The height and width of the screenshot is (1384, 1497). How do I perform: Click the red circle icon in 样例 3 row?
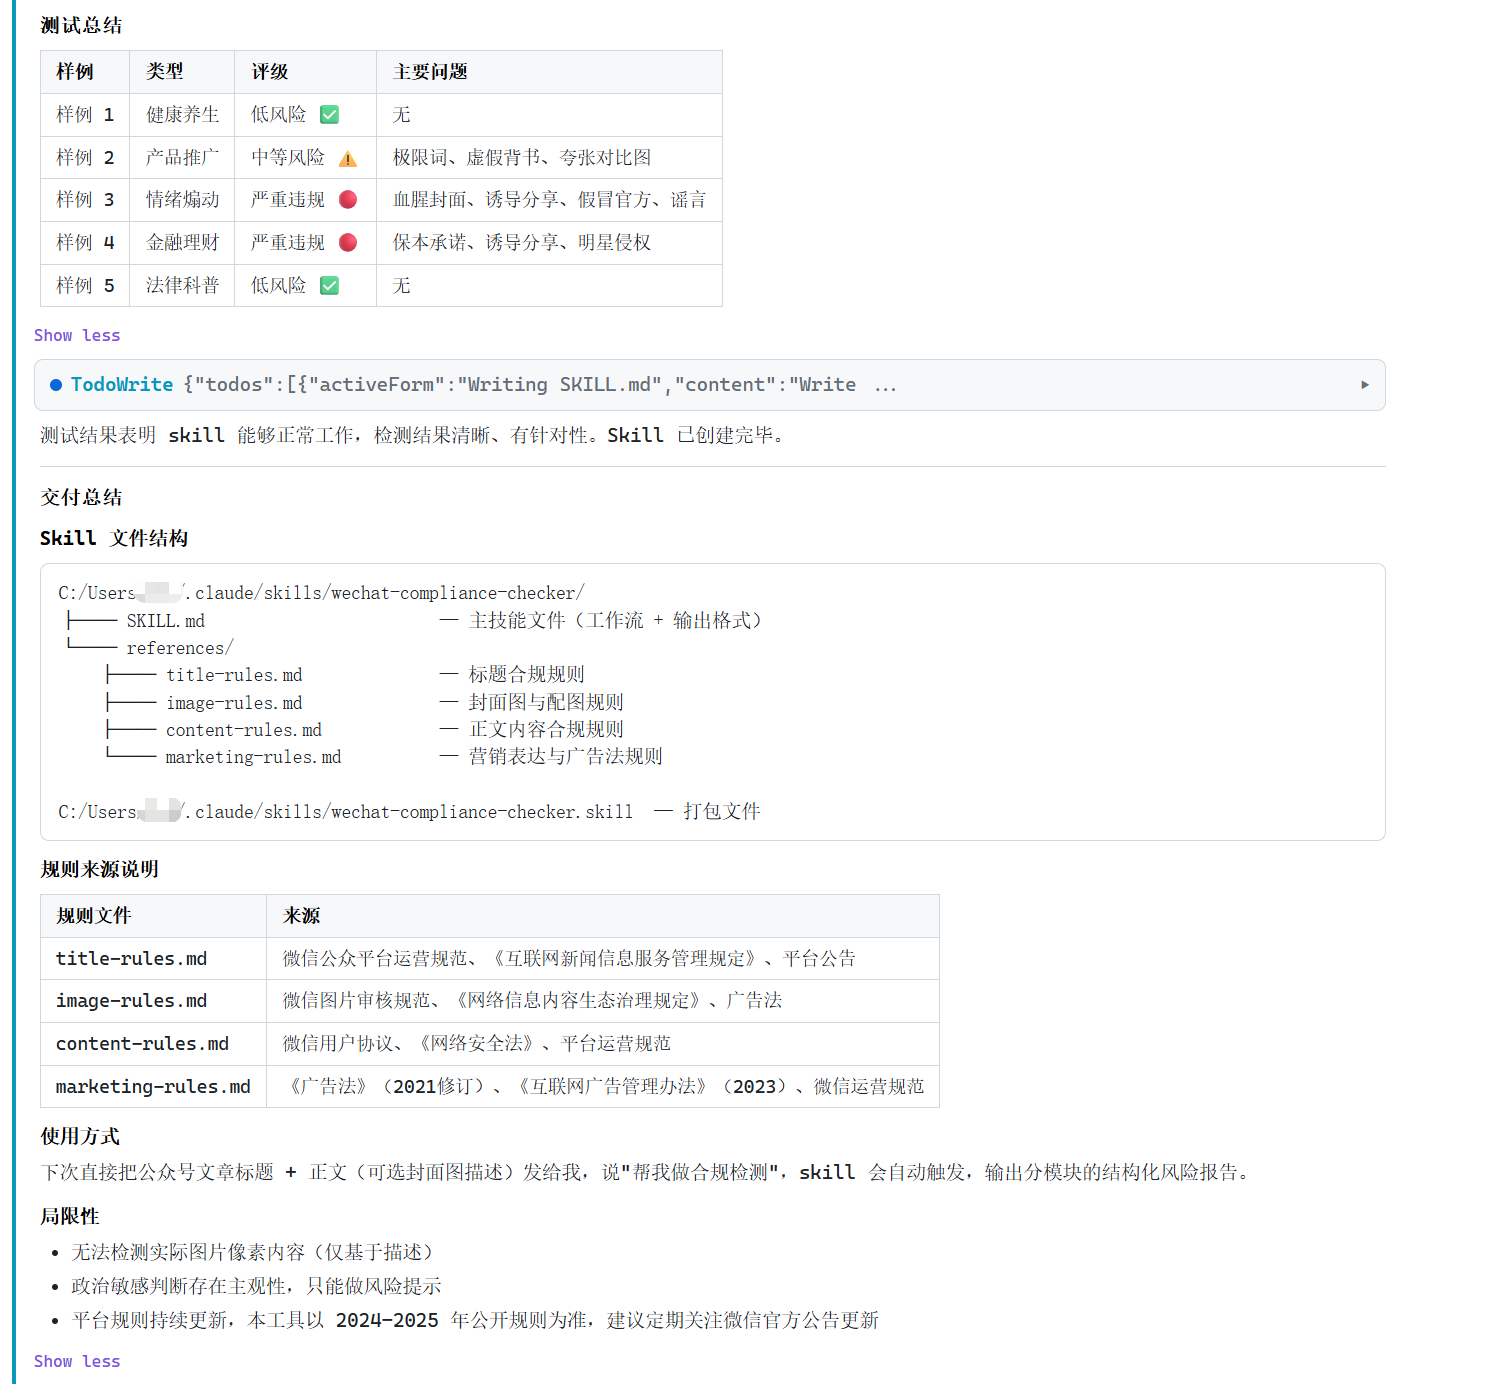coord(348,200)
